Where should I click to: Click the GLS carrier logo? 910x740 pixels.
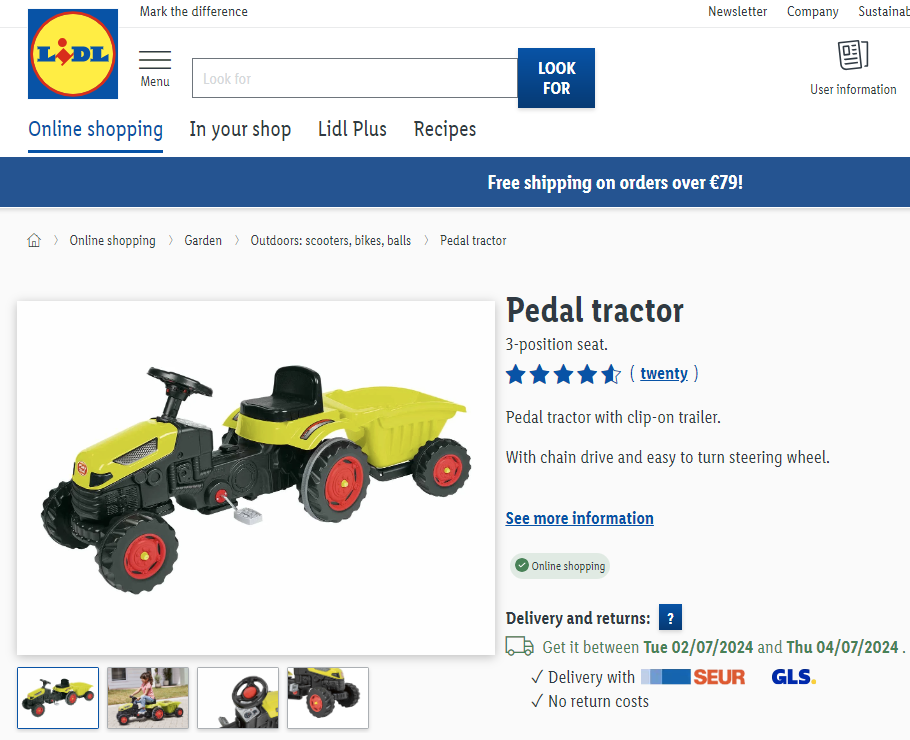(793, 677)
